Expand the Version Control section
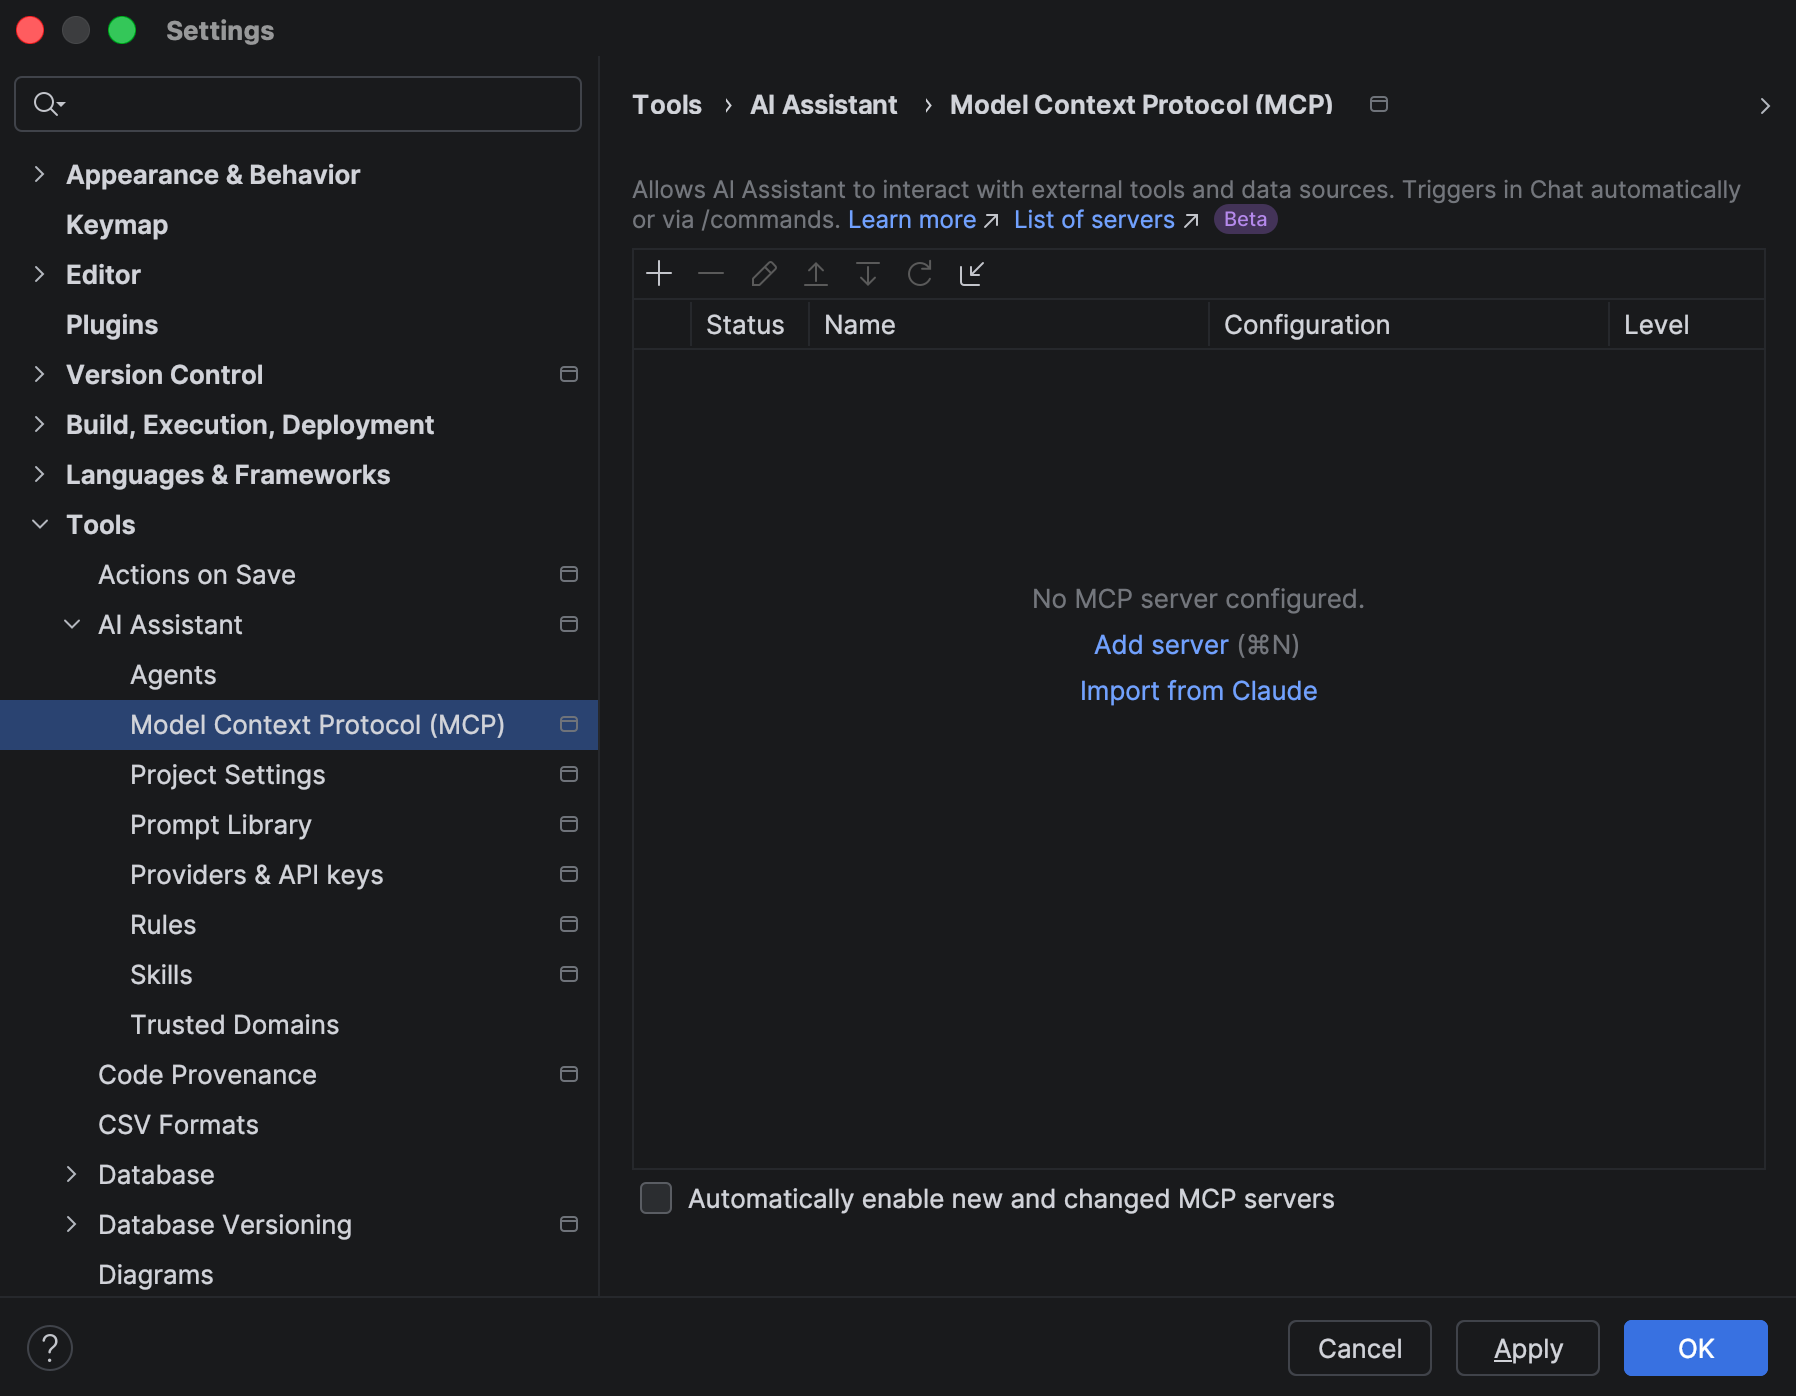Screen dimensions: 1796x1396 (x=39, y=374)
